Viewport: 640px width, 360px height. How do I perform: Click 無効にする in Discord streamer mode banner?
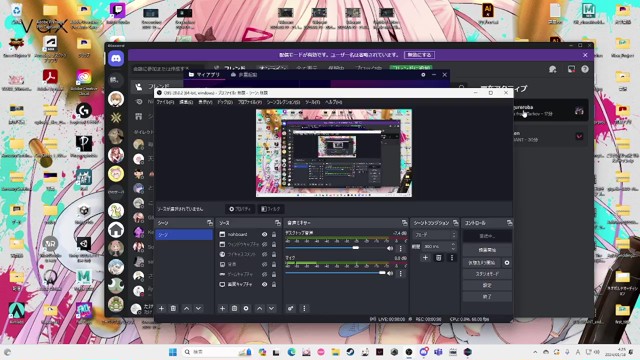click(420, 55)
